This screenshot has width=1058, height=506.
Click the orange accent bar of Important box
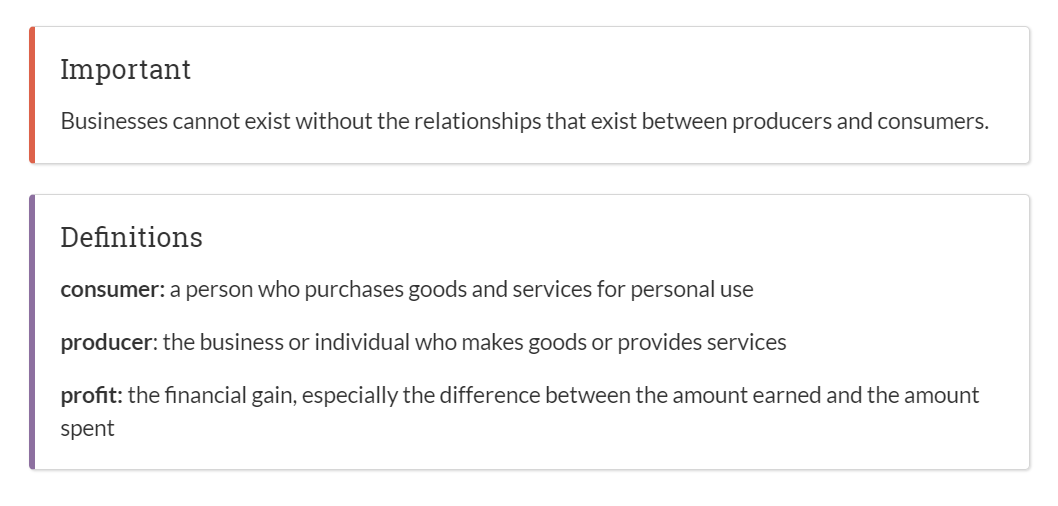pos(32,95)
